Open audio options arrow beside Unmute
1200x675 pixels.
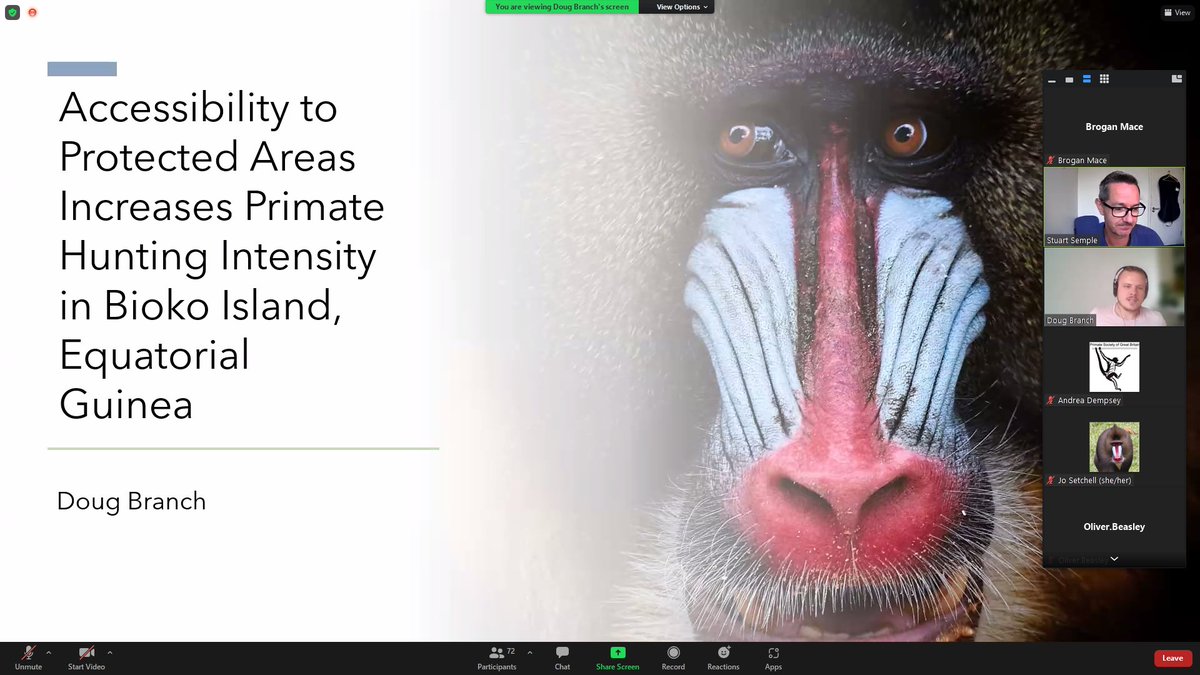pos(48,652)
